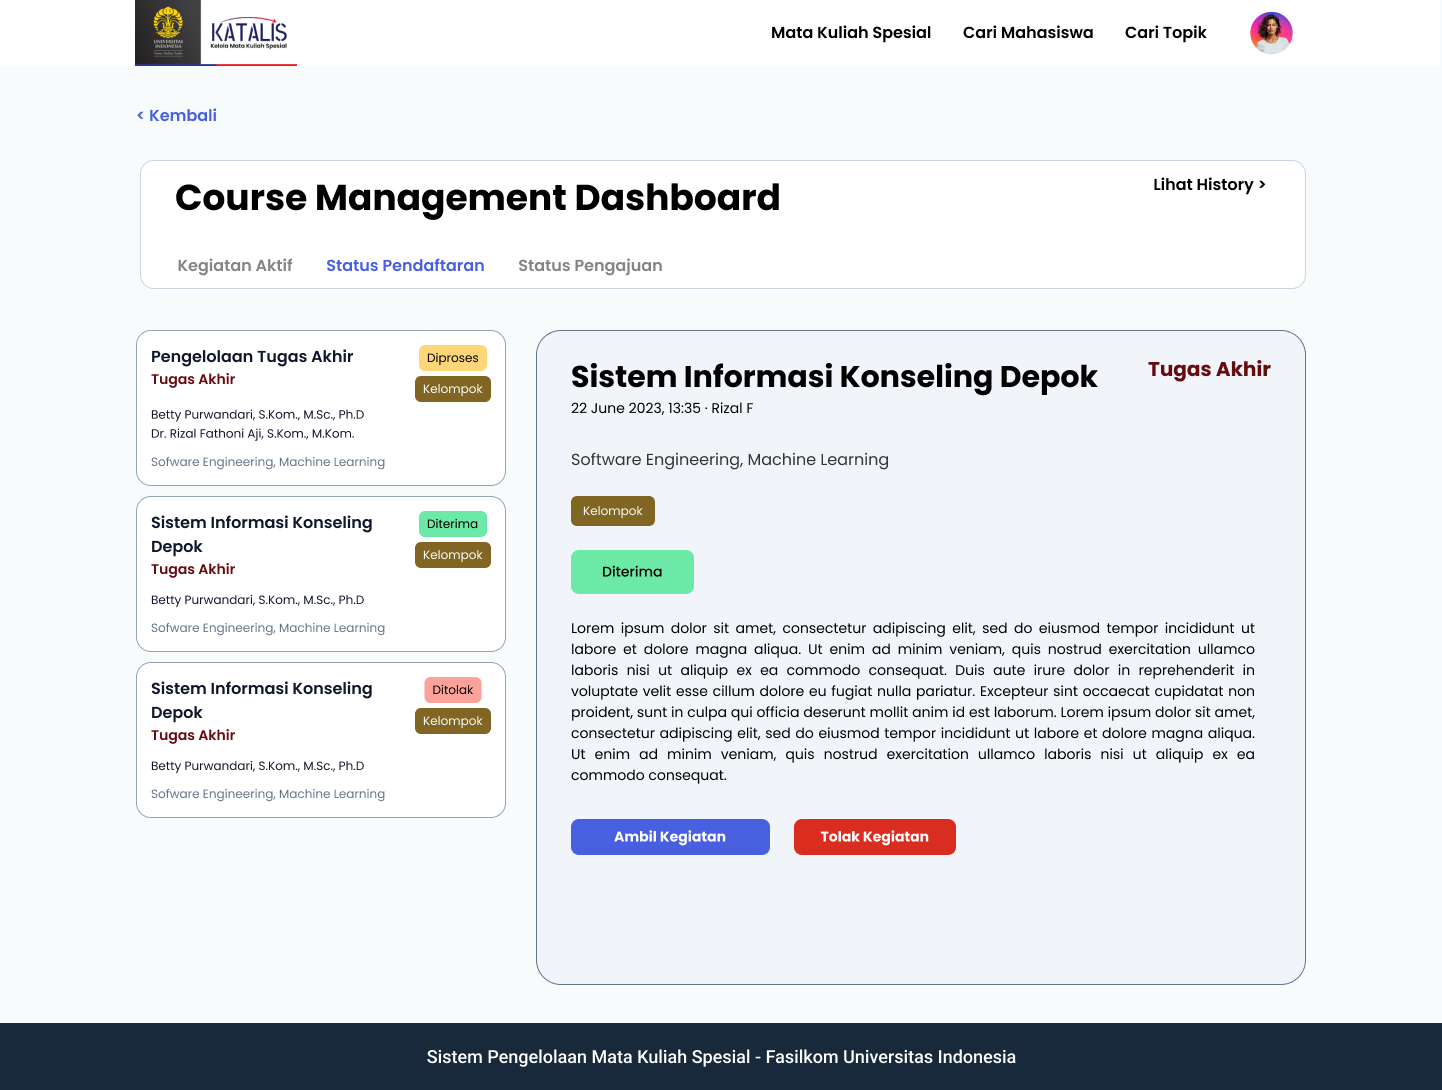Click the Kelompok tag in detail panel

pyautogui.click(x=612, y=511)
